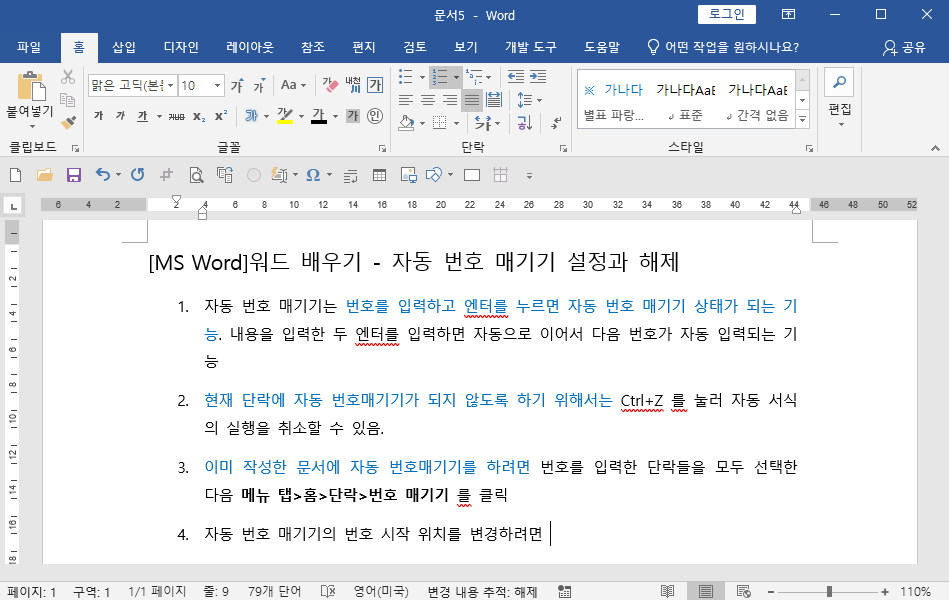Open line spacing dropdown
This screenshot has width=949, height=600.
pyautogui.click(x=529, y=100)
